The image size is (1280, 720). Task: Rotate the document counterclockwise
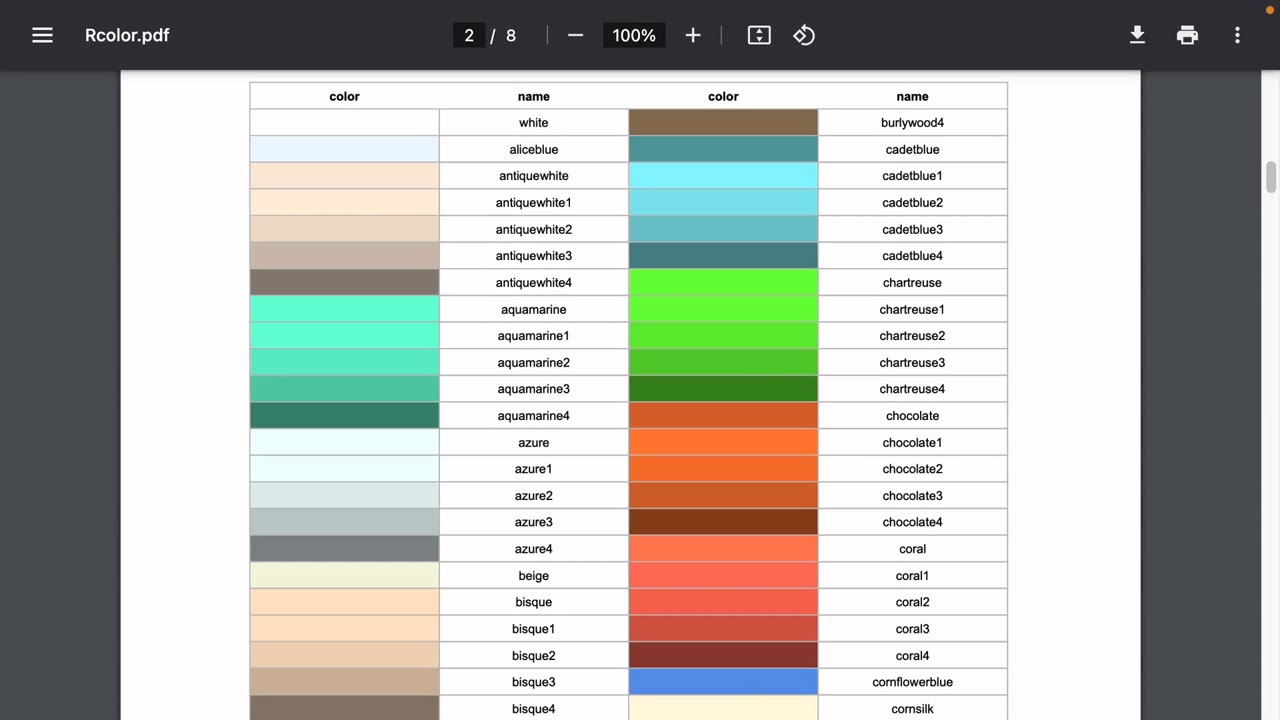click(804, 35)
